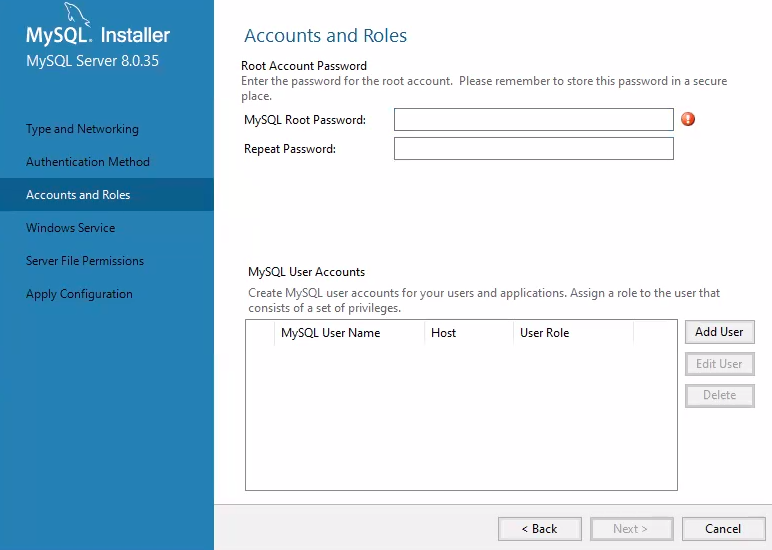The width and height of the screenshot is (772, 550).
Task: Click the Root Account Password label
Action: (x=304, y=66)
